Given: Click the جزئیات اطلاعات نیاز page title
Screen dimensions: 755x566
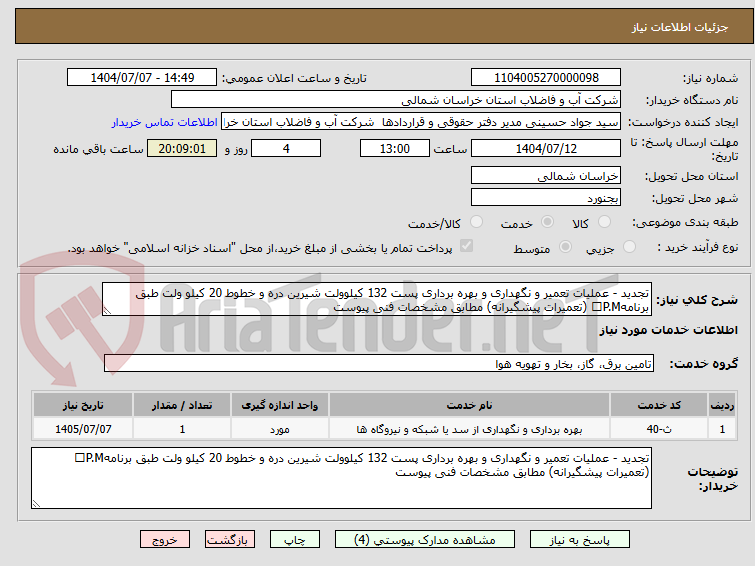Looking at the screenshot, I should pyautogui.click(x=680, y=27).
